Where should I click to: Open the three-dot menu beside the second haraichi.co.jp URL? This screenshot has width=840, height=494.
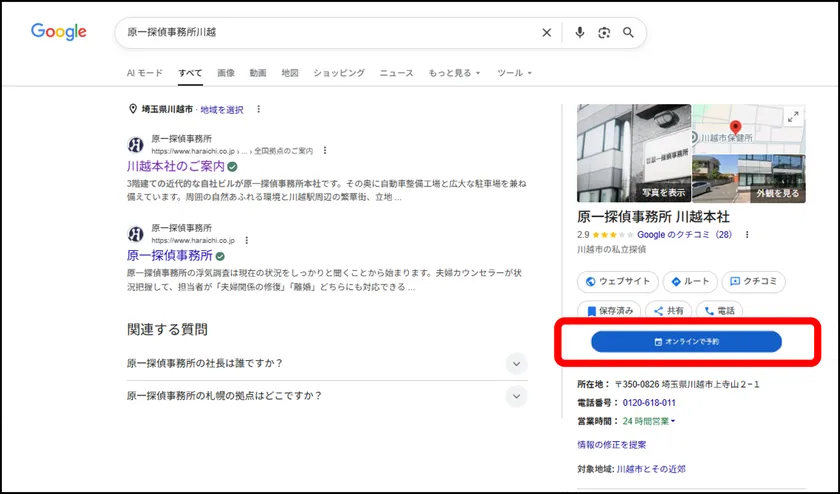pos(246,240)
